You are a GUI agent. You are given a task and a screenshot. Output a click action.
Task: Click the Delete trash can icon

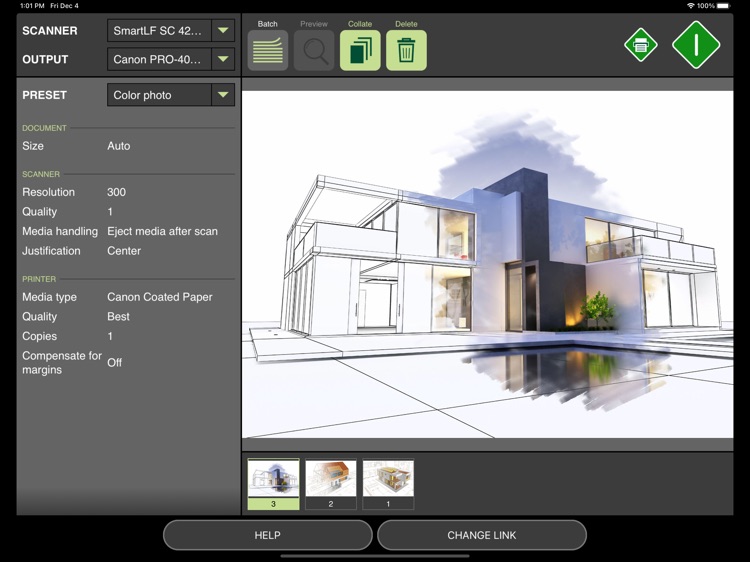(406, 50)
